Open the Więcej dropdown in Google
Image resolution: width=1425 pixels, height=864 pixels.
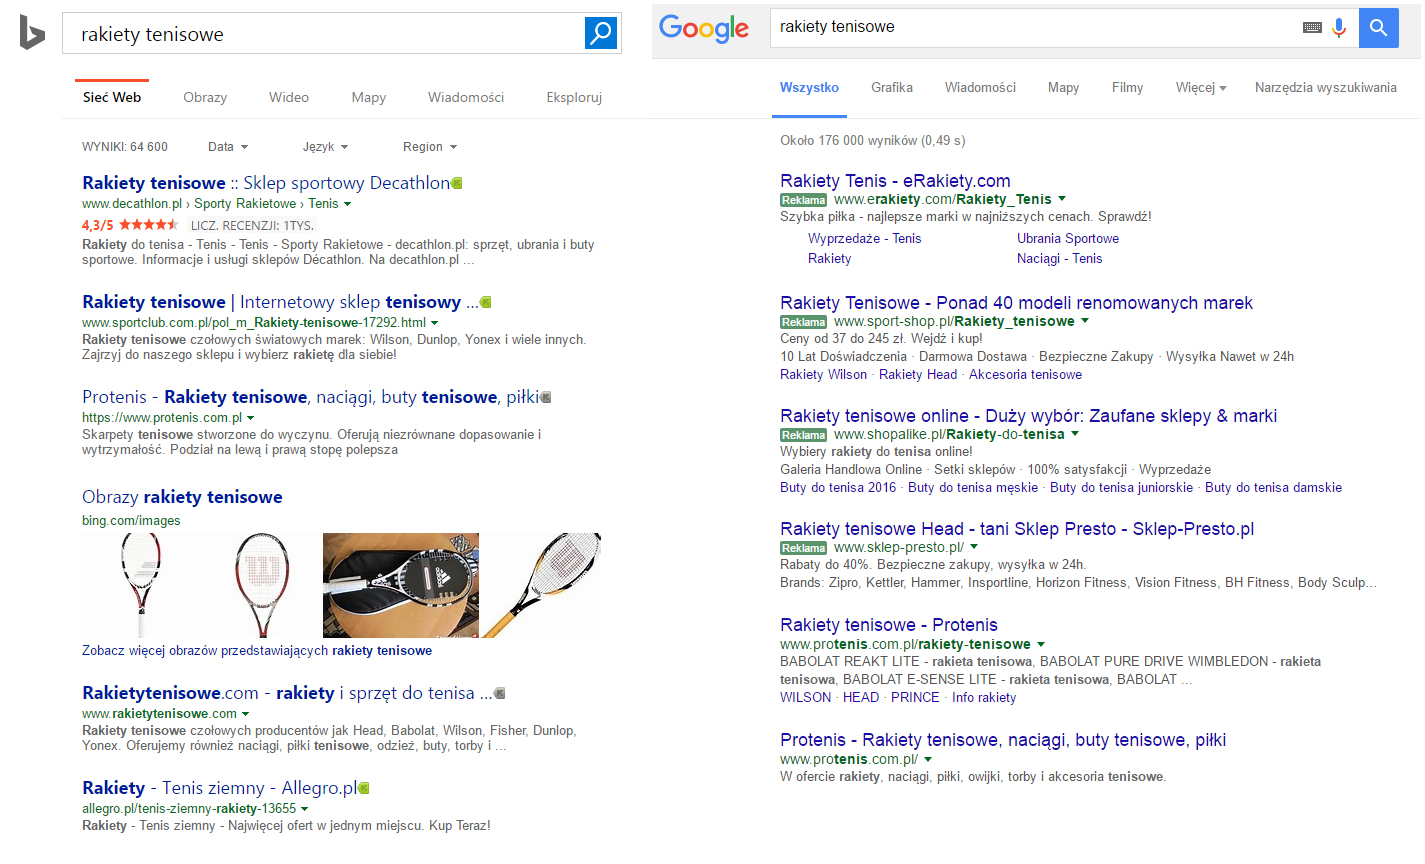(1200, 88)
